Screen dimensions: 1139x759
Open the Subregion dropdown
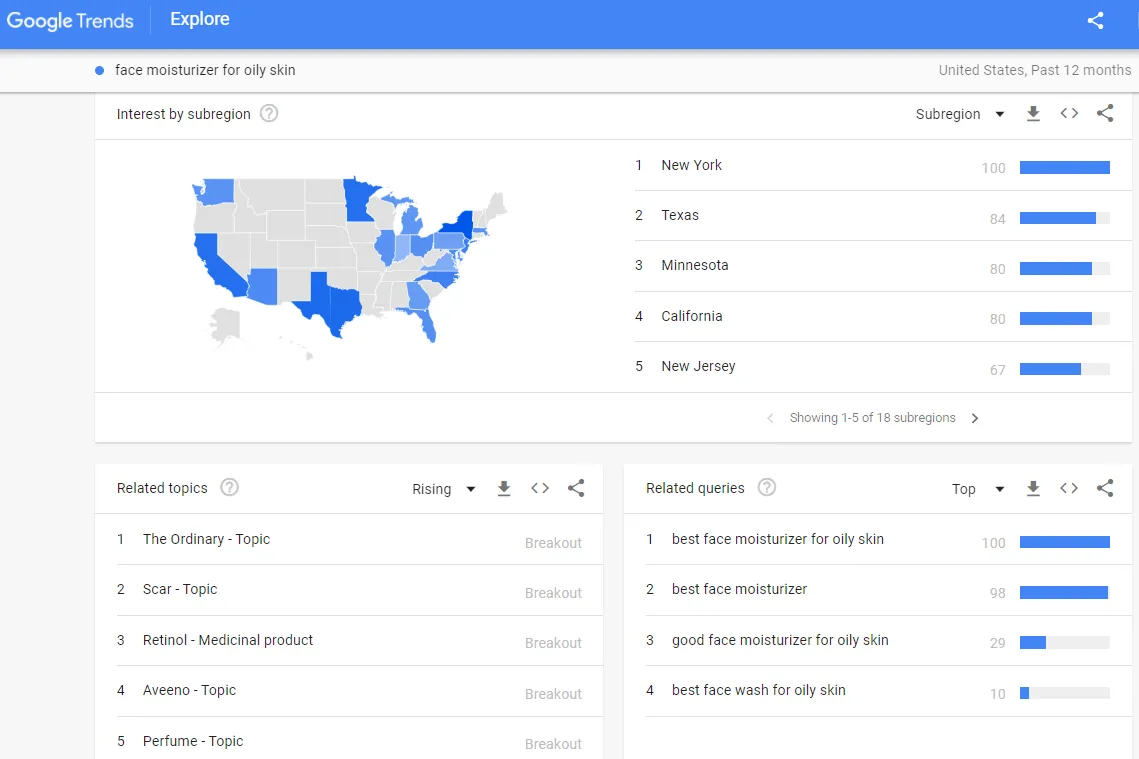(x=960, y=114)
